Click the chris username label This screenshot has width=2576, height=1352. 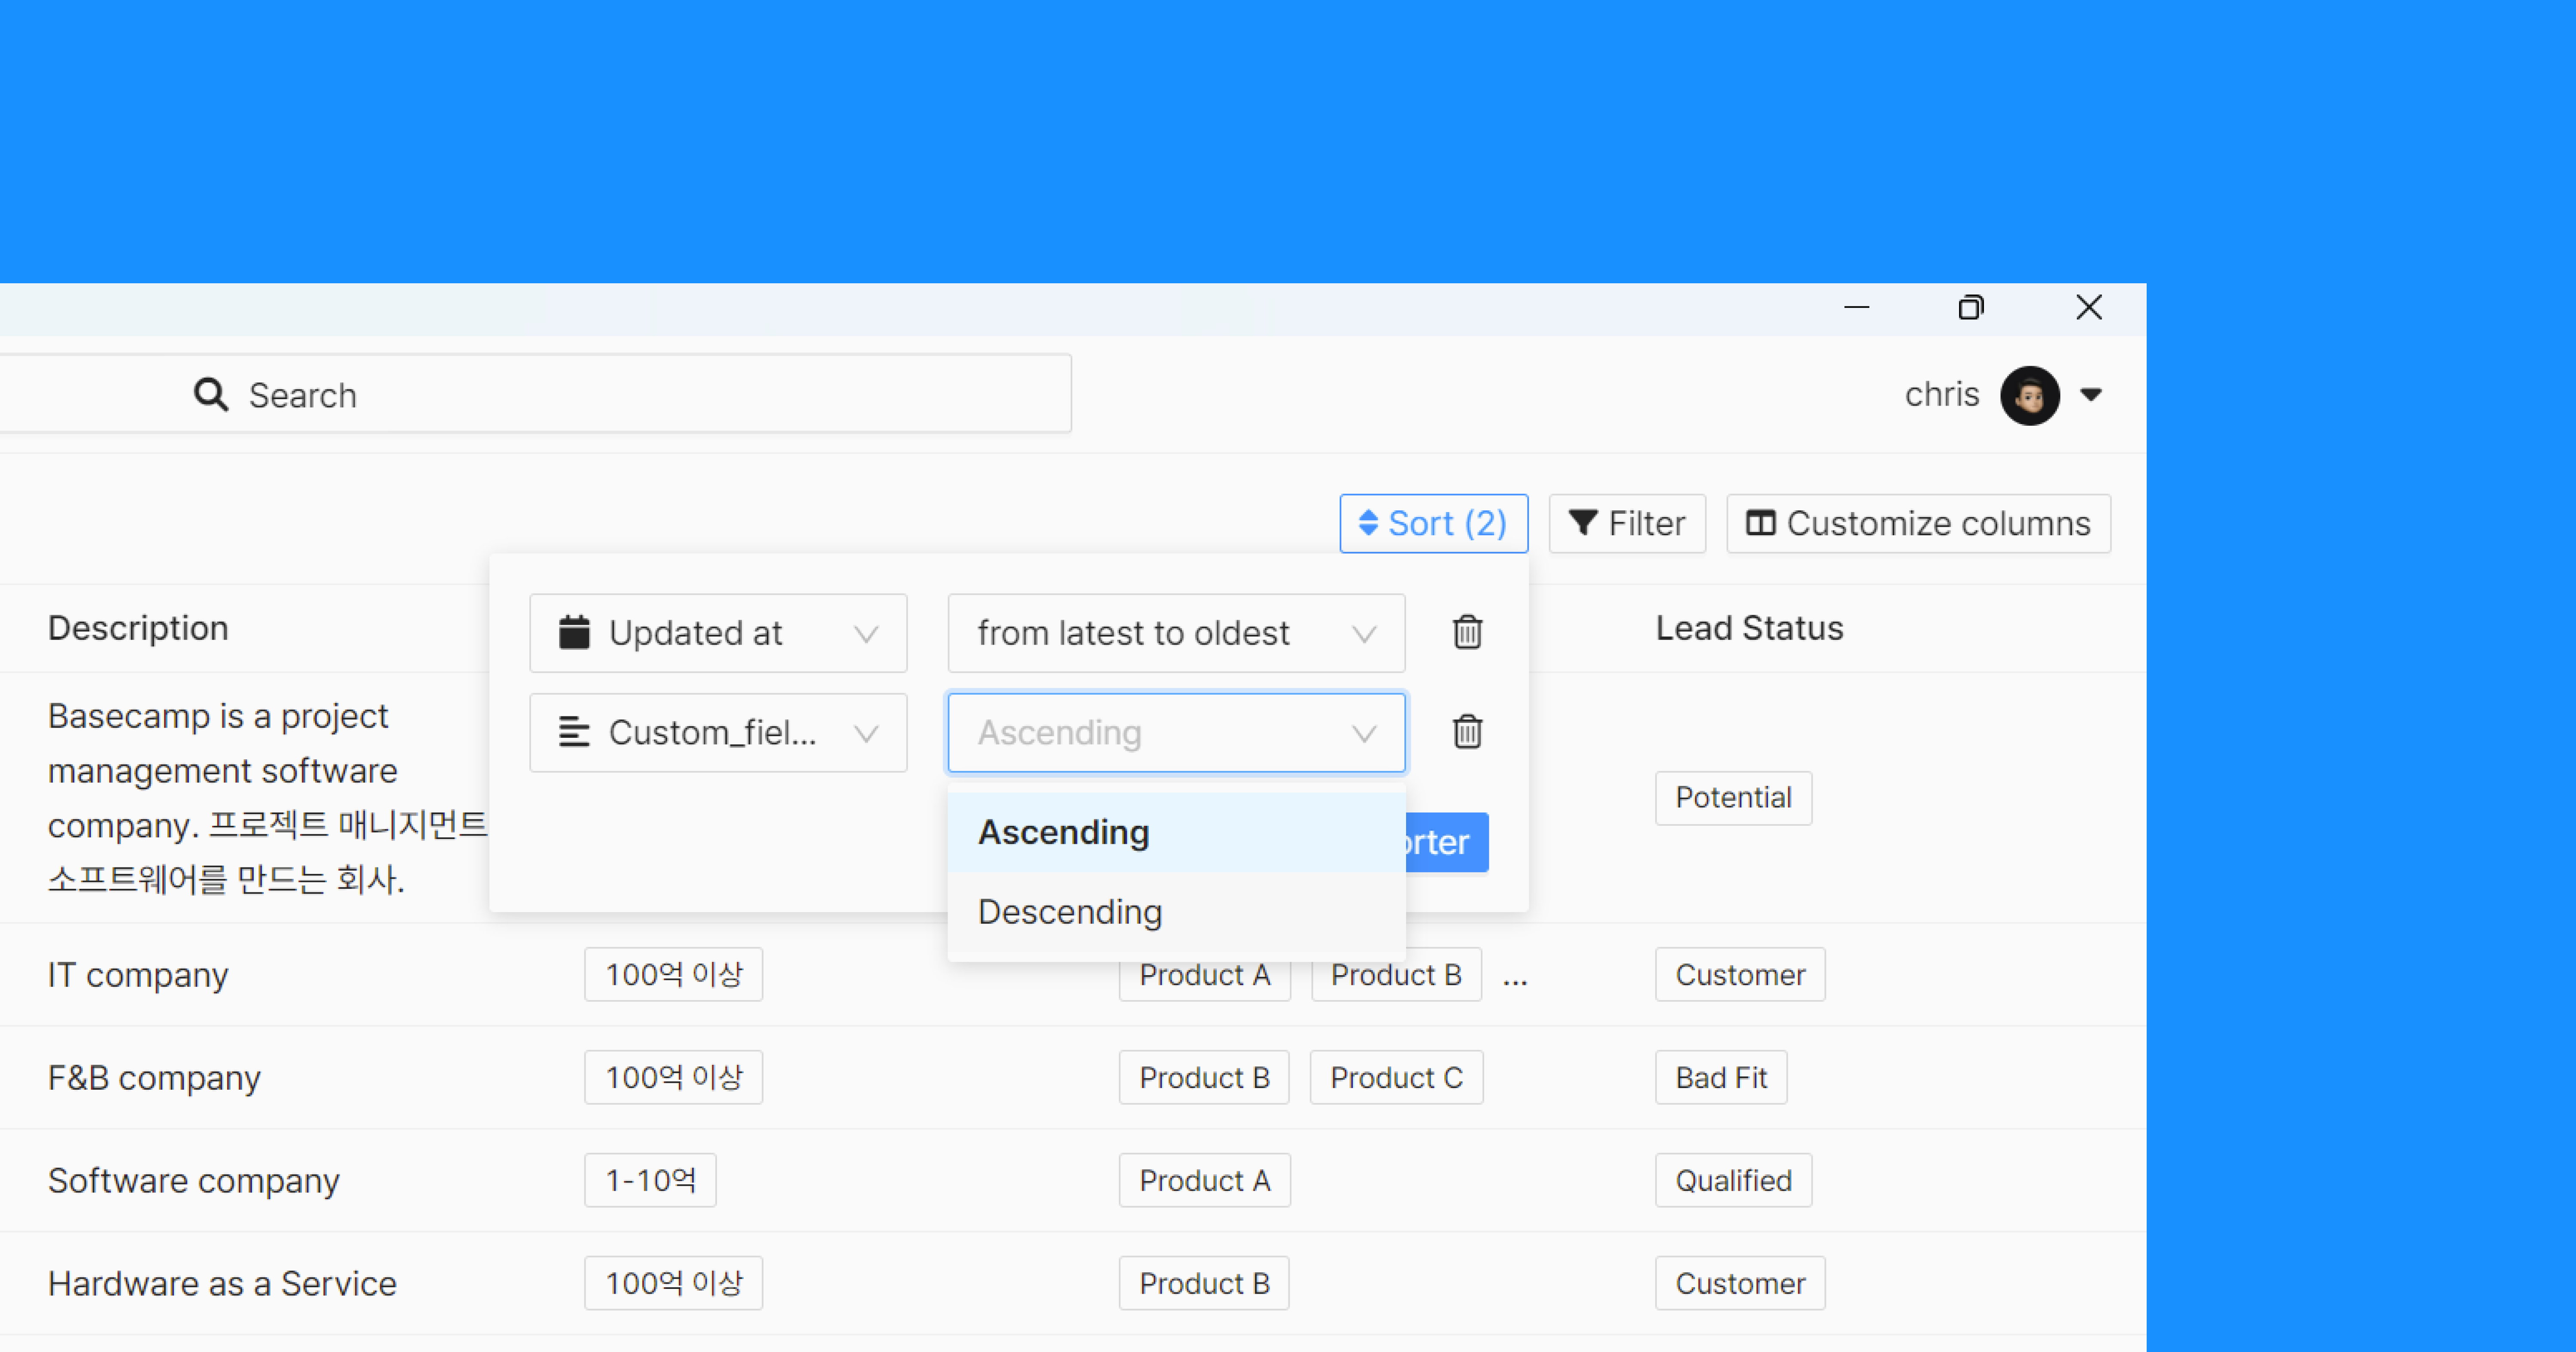pos(1941,395)
